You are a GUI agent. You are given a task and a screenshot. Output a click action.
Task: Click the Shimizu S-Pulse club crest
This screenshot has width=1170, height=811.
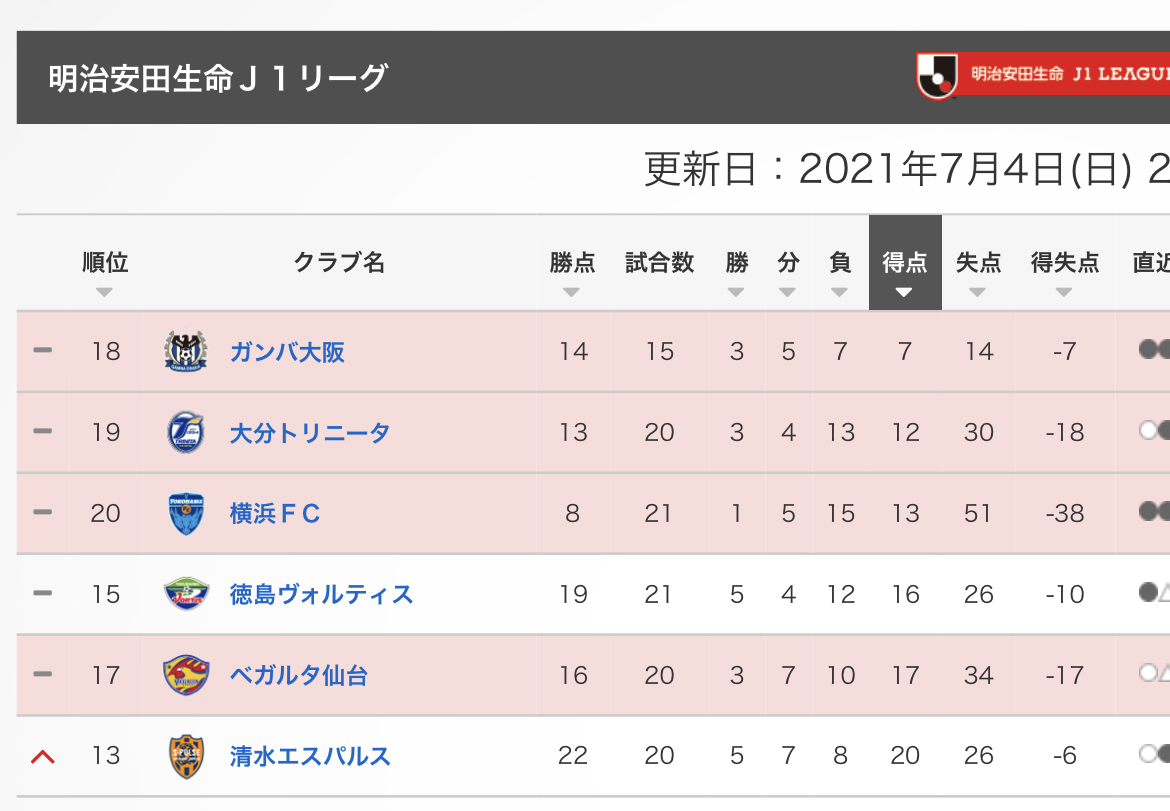click(x=186, y=756)
